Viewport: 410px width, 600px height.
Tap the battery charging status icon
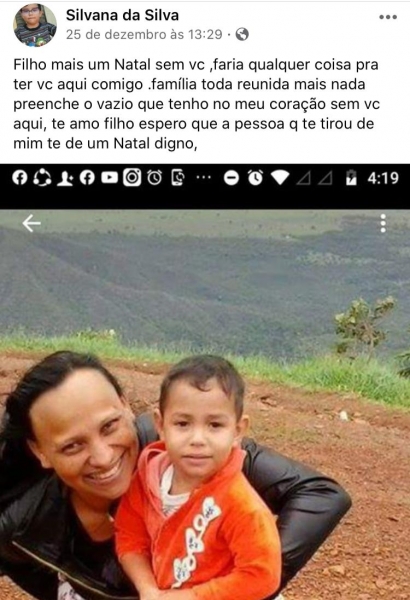pyautogui.click(x=351, y=178)
